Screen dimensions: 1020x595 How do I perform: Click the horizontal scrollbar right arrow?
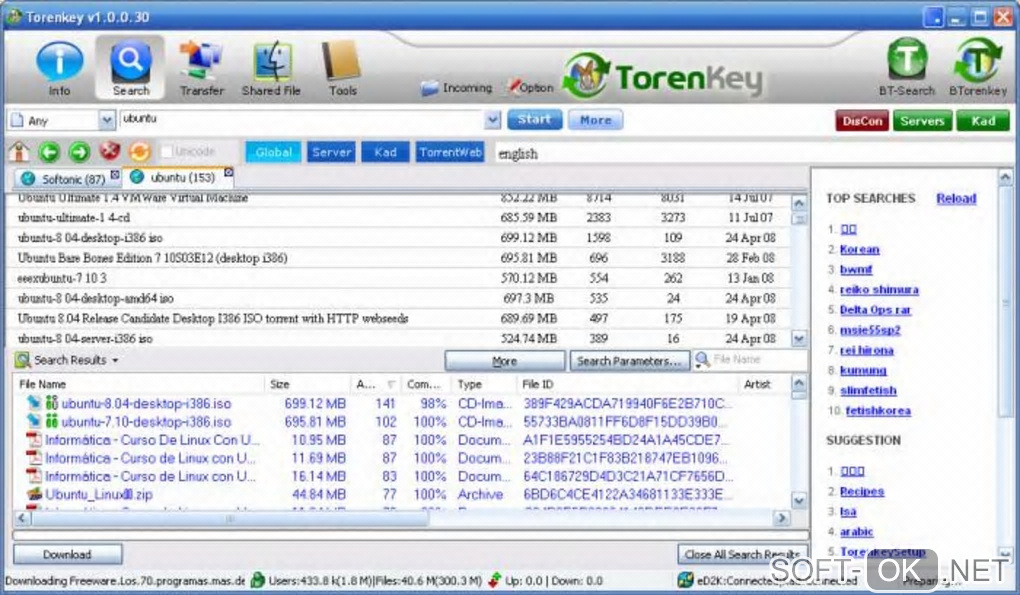click(x=781, y=518)
